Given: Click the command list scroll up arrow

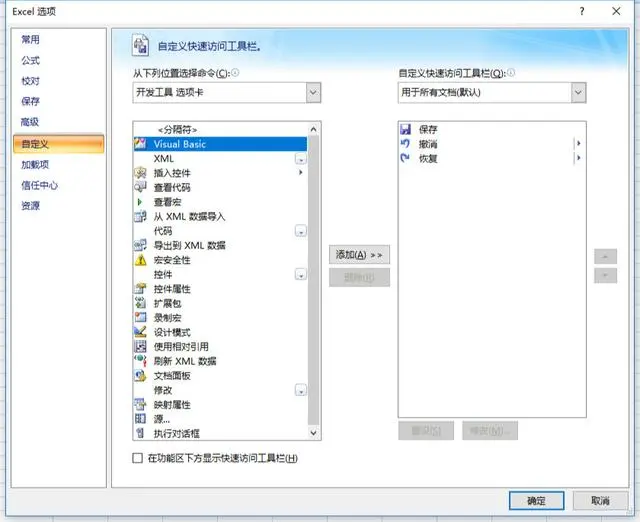Looking at the screenshot, I should pyautogui.click(x=313, y=129).
